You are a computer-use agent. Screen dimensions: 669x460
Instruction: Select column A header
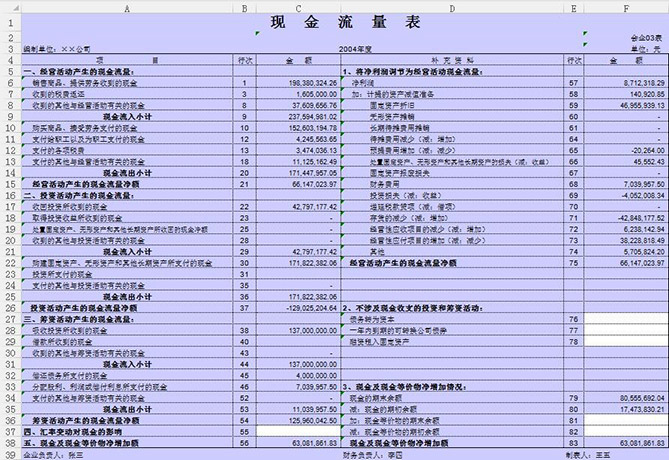tap(127, 8)
